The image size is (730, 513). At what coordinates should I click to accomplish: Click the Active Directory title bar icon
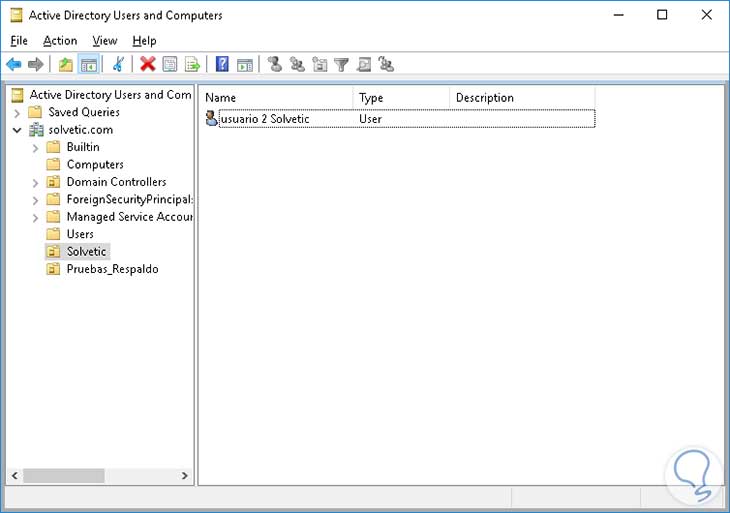[x=16, y=15]
